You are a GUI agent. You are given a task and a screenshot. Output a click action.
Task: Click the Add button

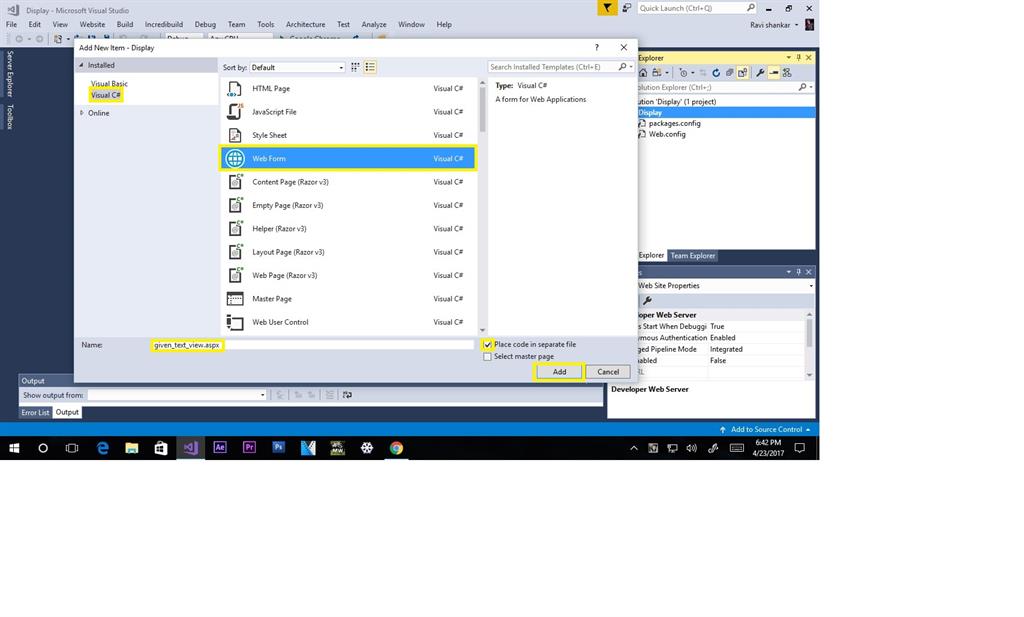[x=560, y=372]
